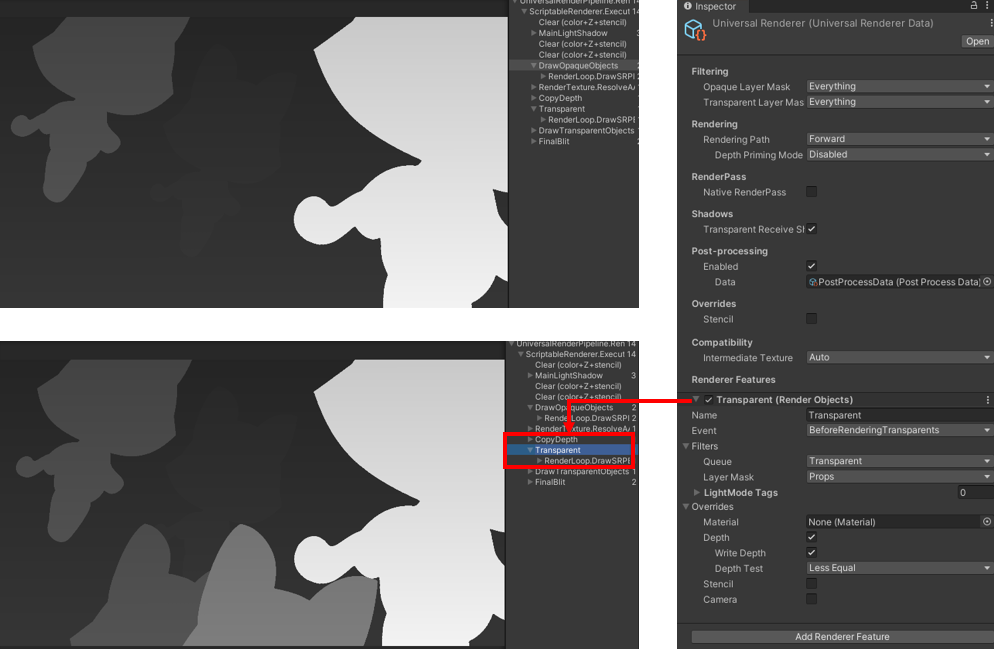Click the Name input field containing Transparent
Viewport: 994px width, 649px height.
click(x=899, y=415)
